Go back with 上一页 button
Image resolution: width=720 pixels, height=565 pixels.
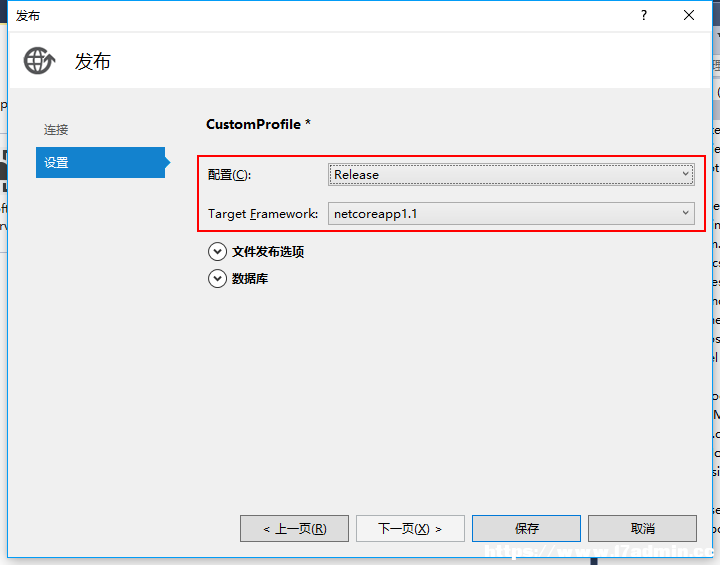point(294,529)
